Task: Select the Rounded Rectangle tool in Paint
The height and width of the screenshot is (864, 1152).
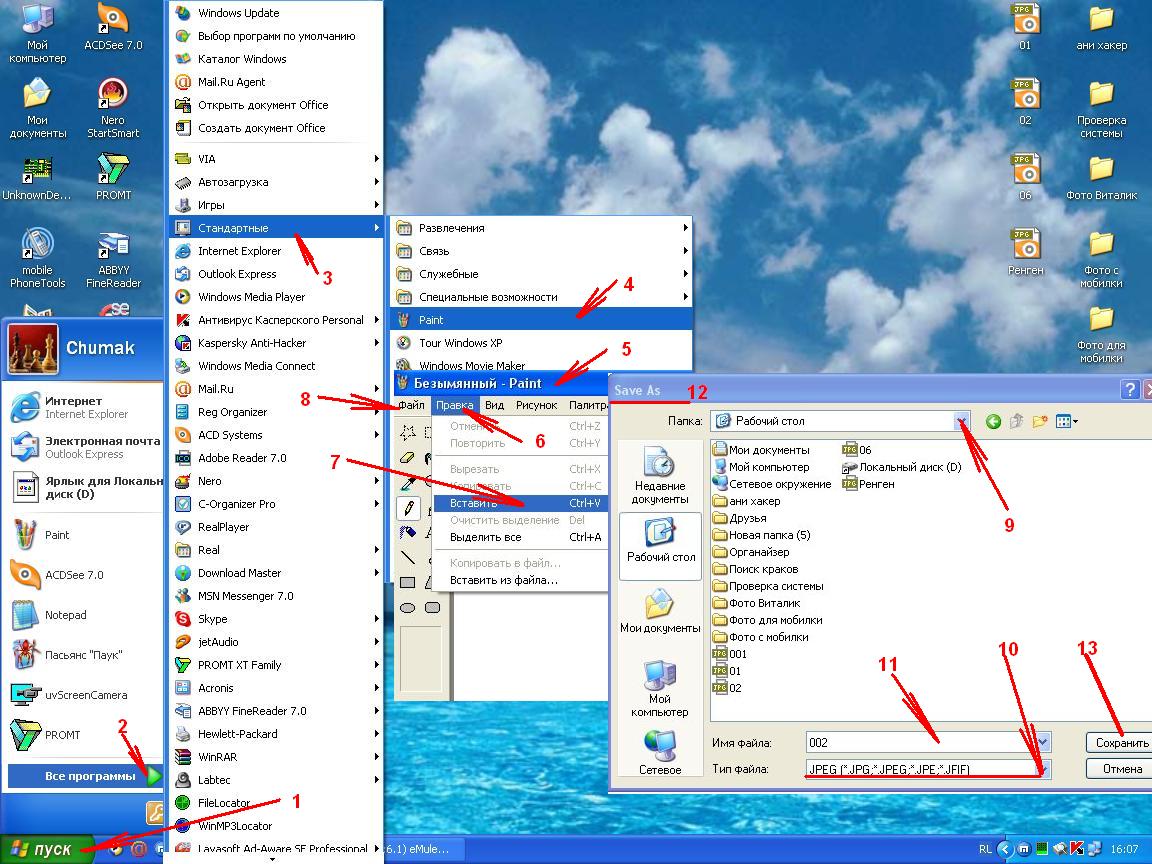Action: coord(433,608)
